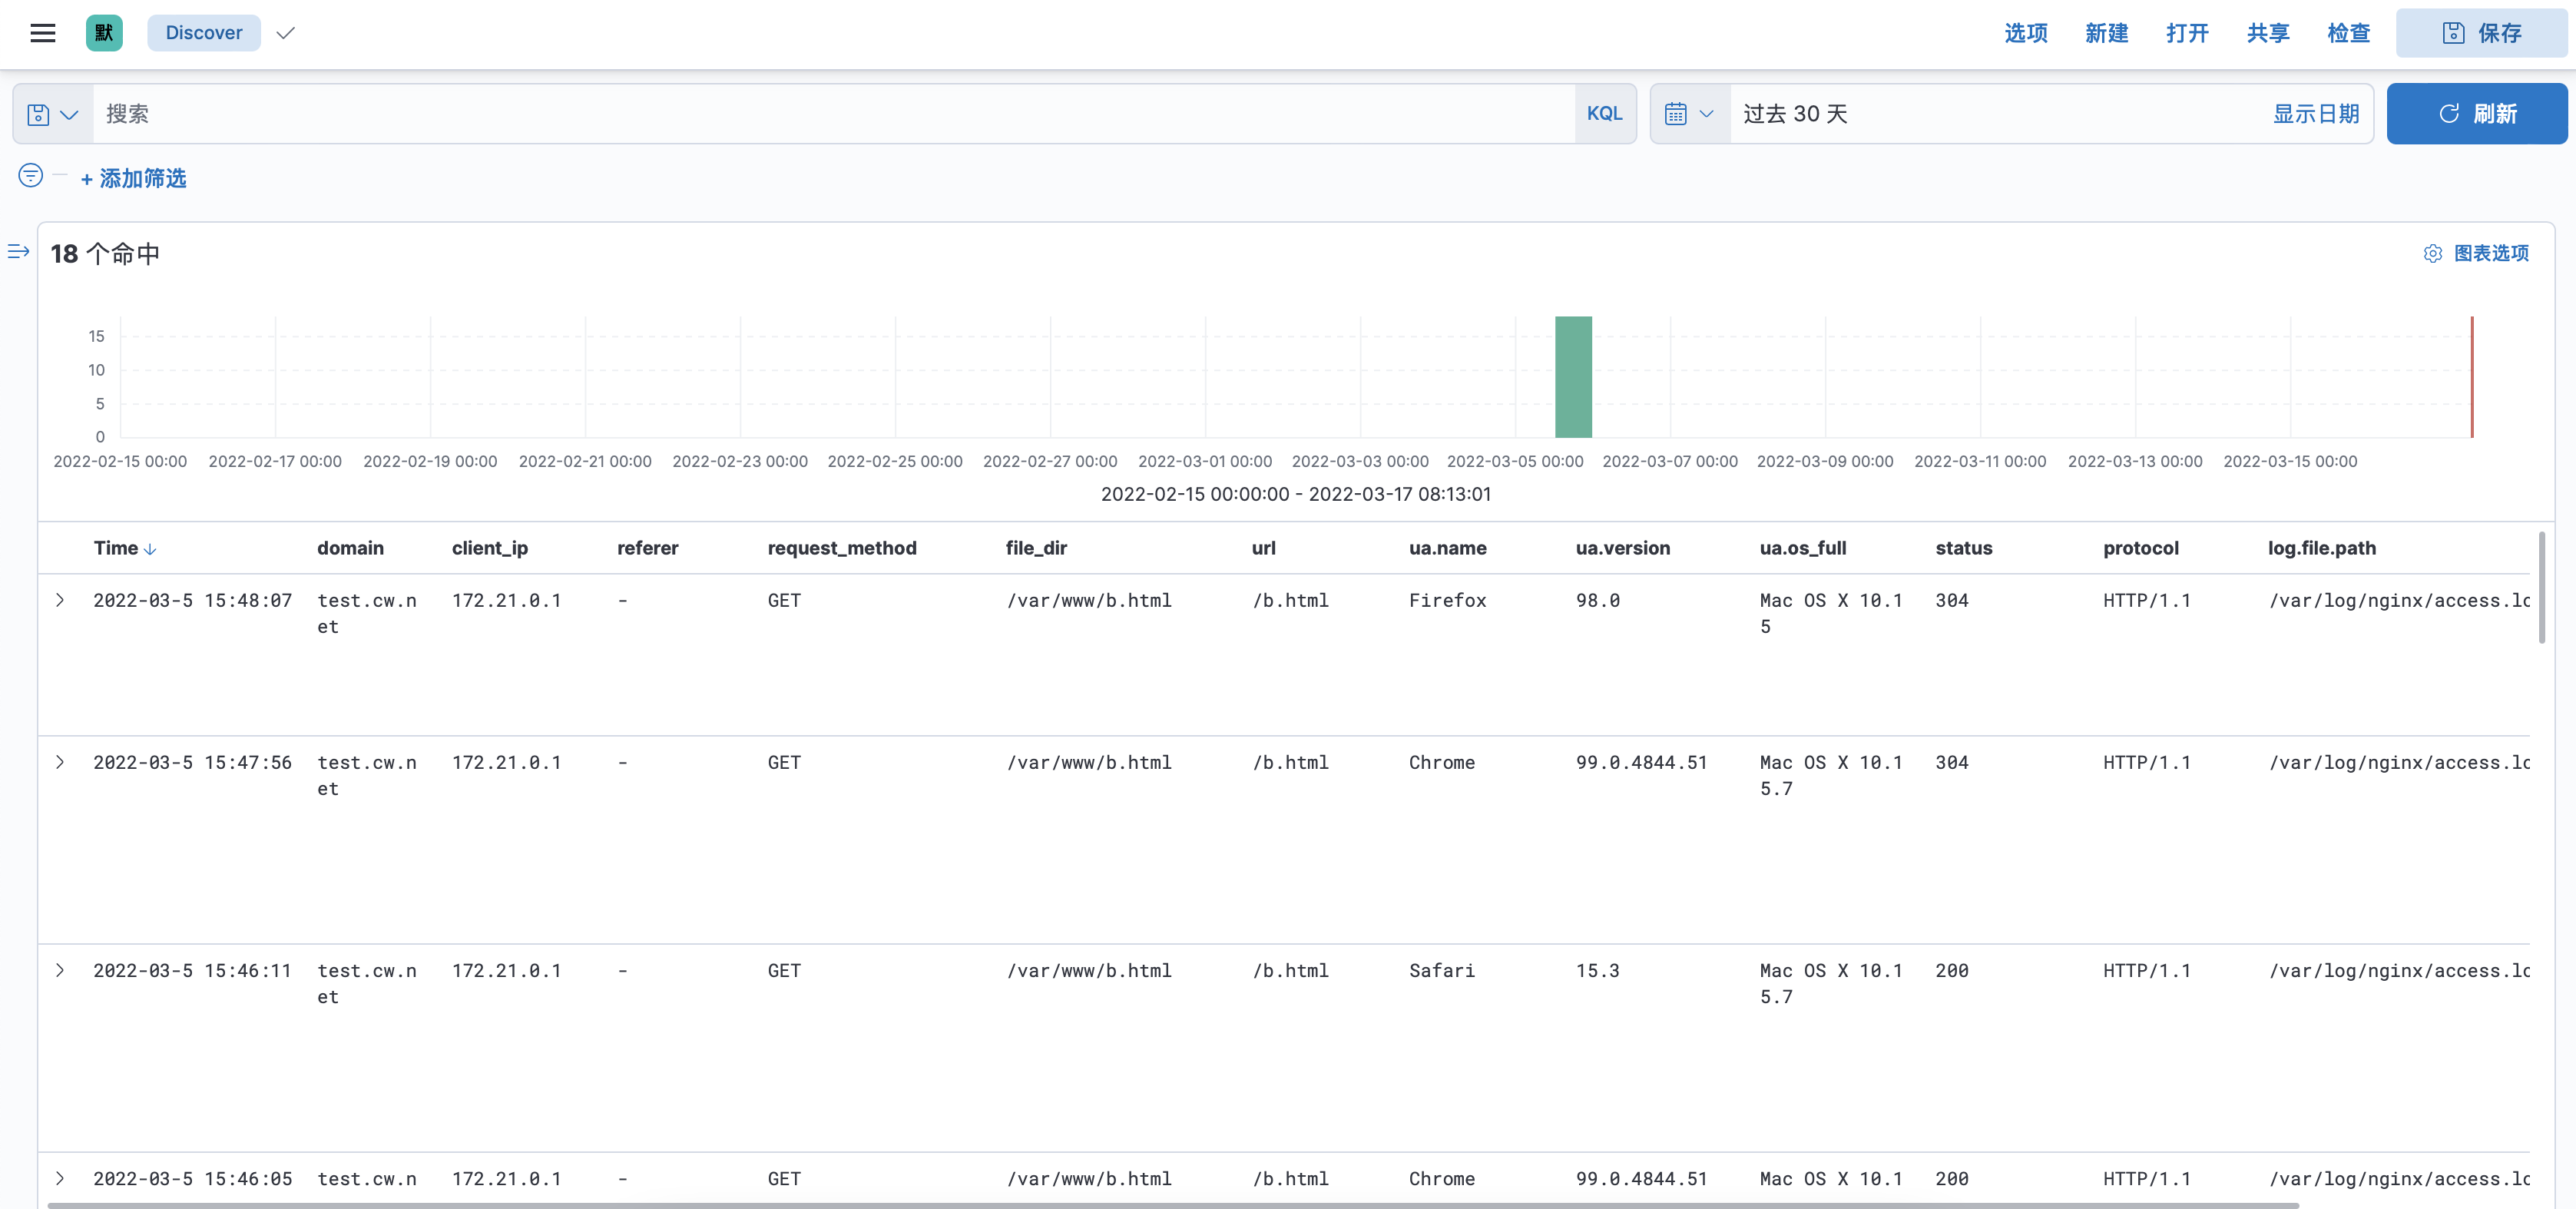
Task: Open the 共享 menu
Action: point(2268,33)
